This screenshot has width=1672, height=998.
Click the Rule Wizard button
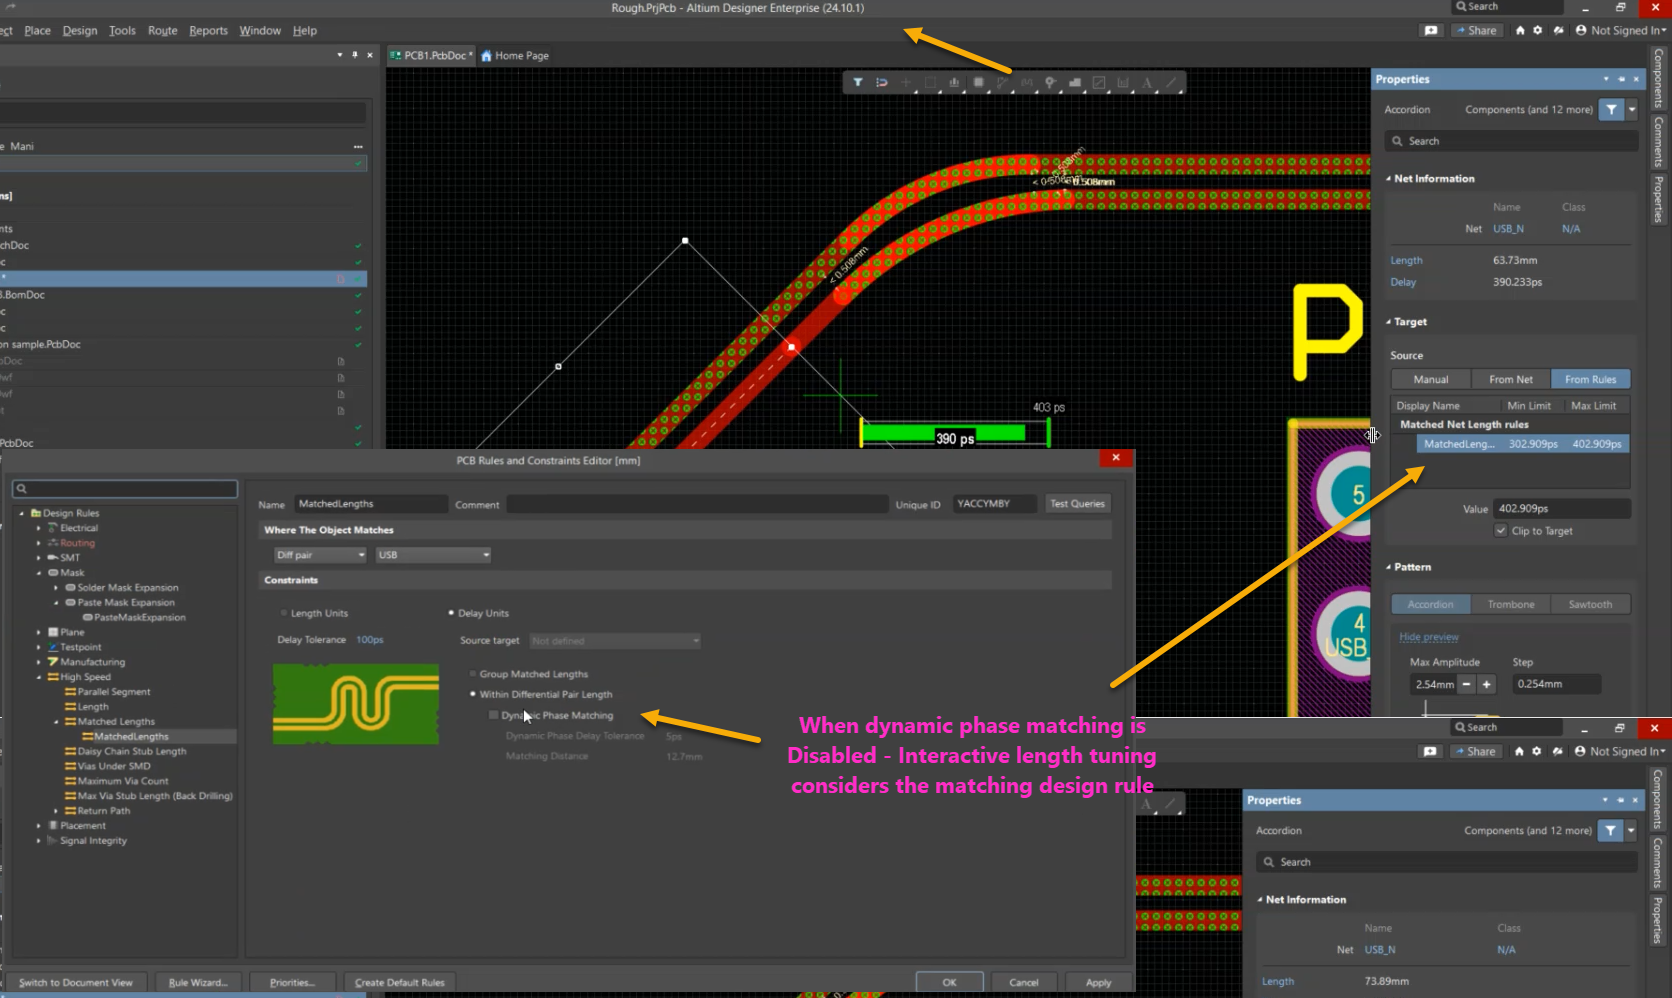(x=198, y=982)
